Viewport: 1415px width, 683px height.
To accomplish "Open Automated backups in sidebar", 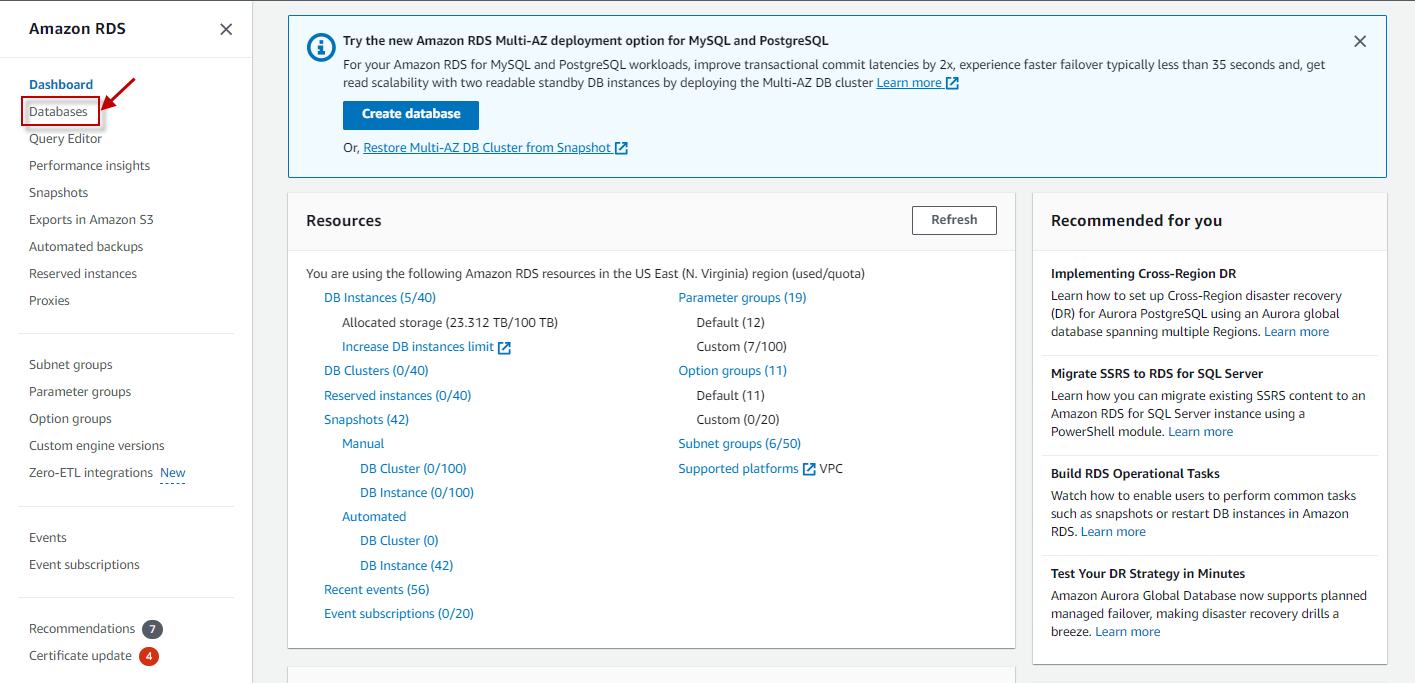I will [x=86, y=247].
